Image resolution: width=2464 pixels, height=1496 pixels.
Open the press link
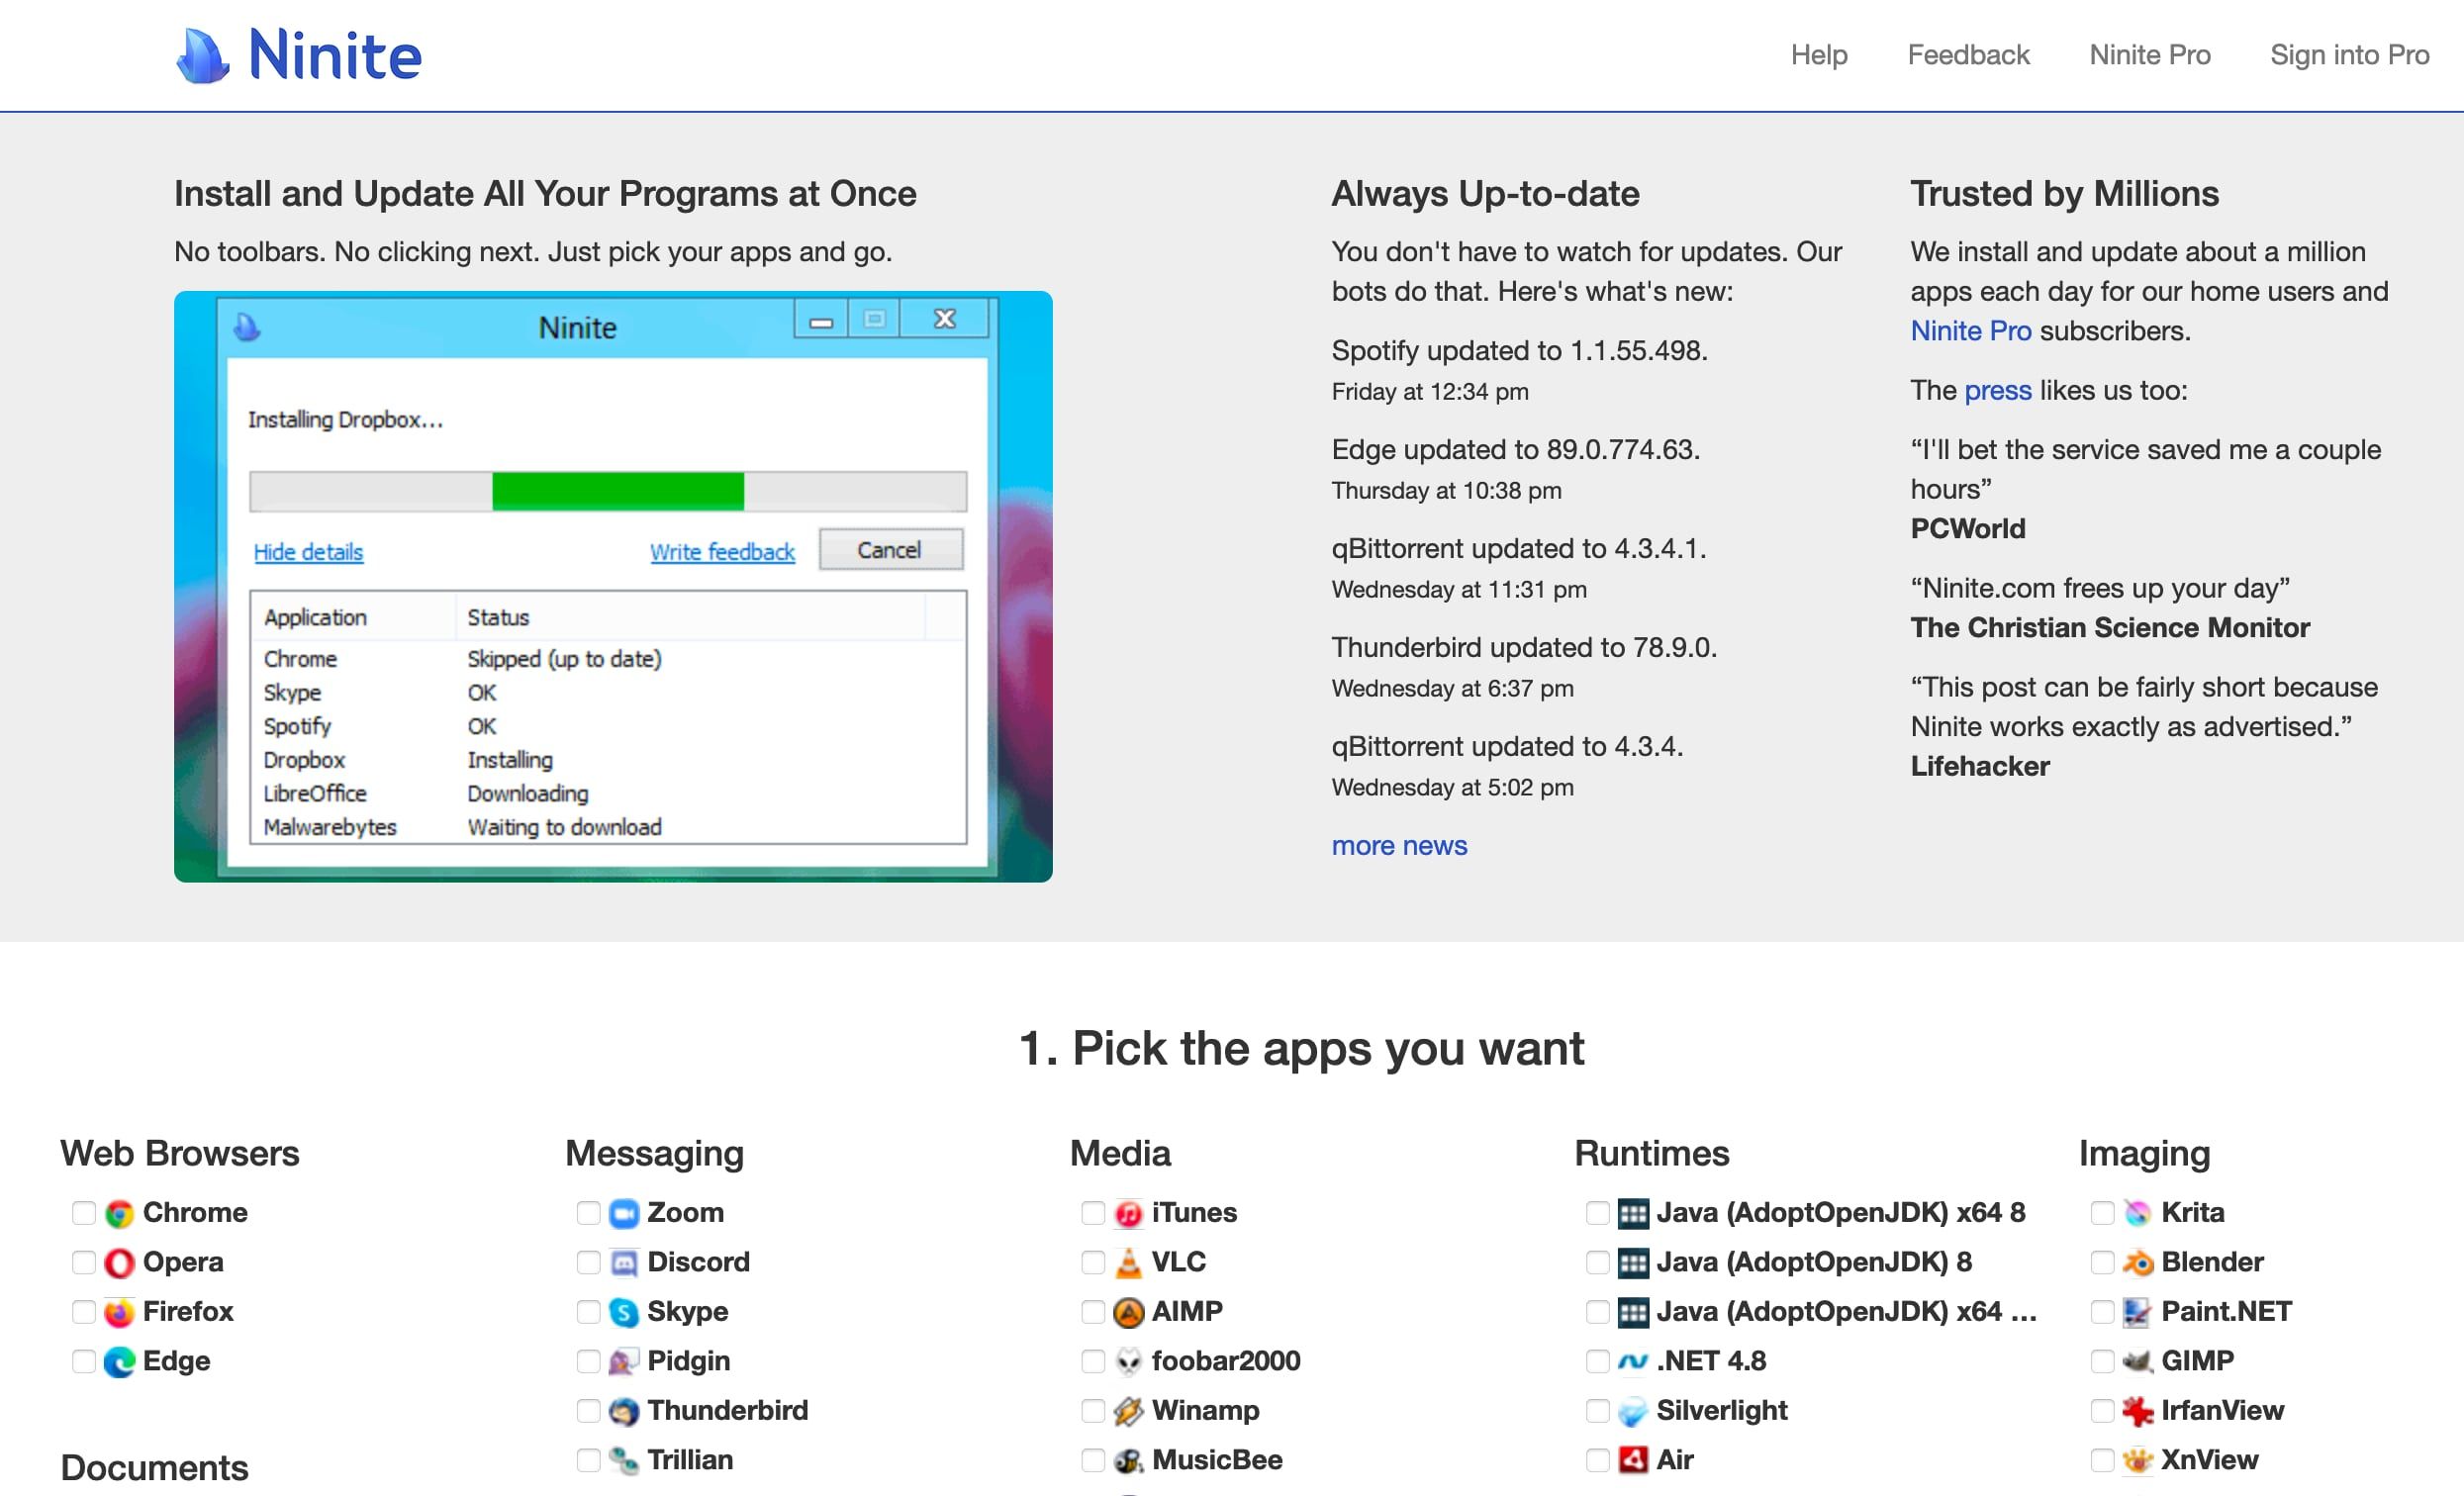point(1997,391)
